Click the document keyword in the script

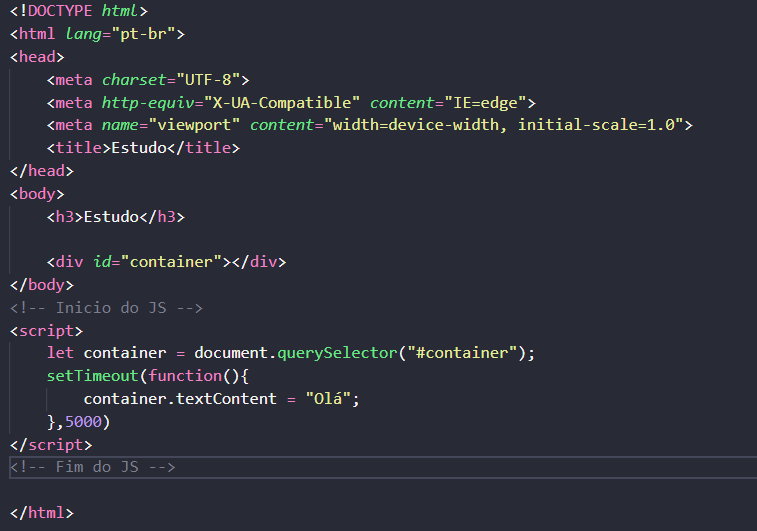click(x=231, y=353)
